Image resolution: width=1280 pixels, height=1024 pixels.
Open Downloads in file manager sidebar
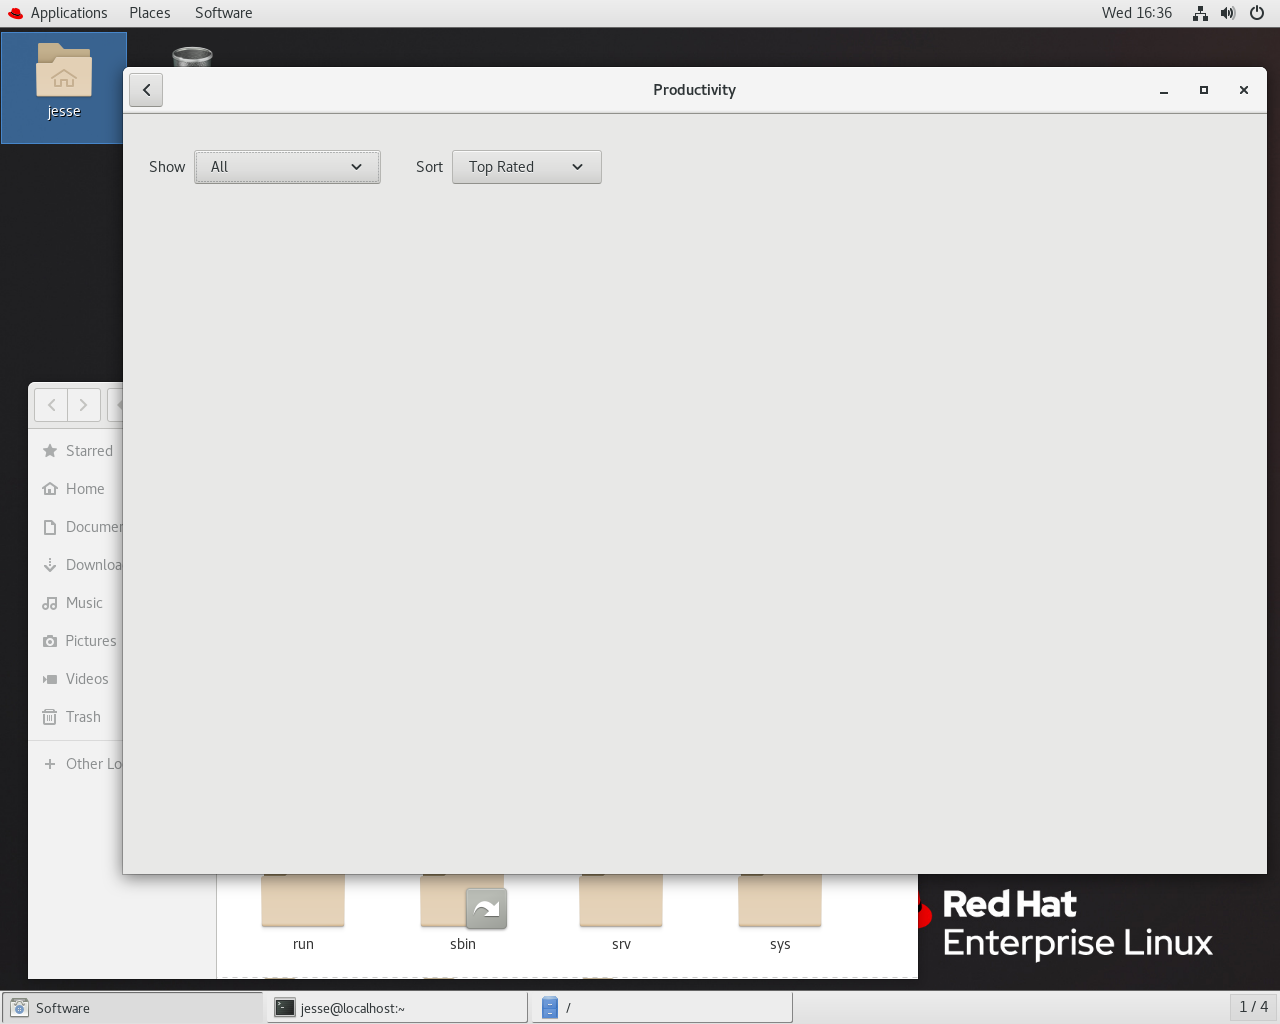click(76, 565)
